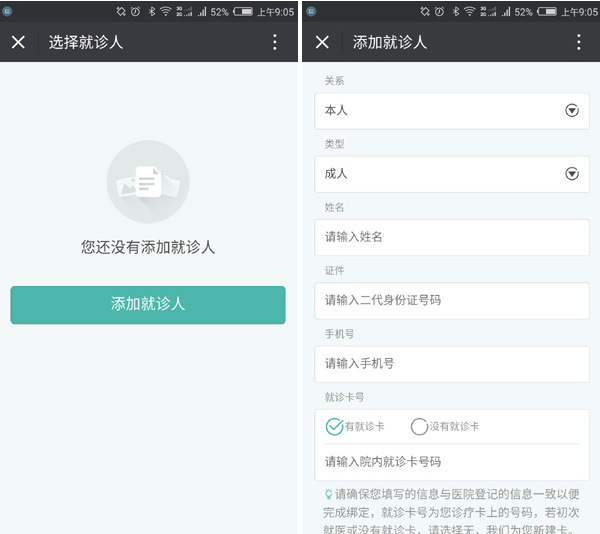Select the 没有就诊卡 radio option
This screenshot has width=600, height=534.
[419, 427]
